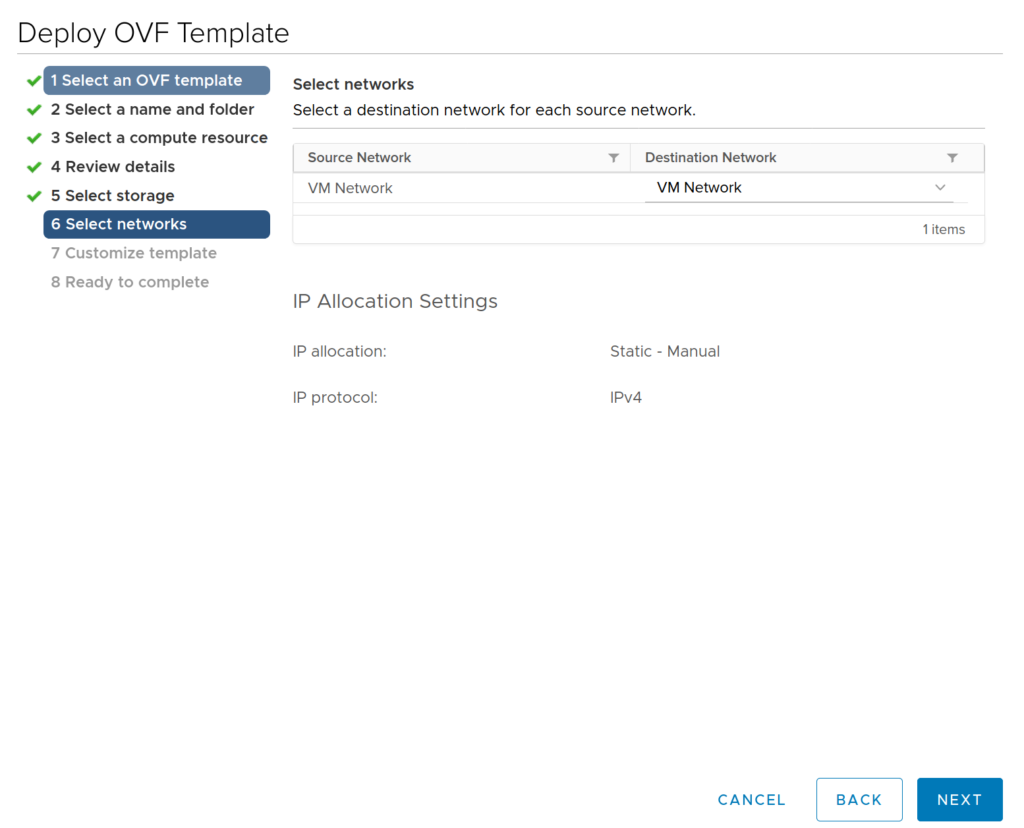Click the green checkmark beside Select storage
The image size is (1024, 828).
tap(34, 196)
